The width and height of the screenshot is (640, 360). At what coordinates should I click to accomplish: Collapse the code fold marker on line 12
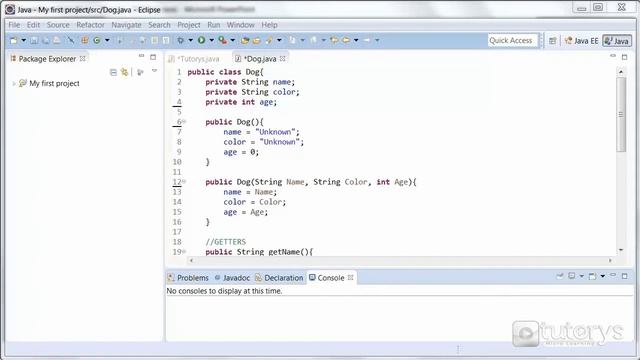pos(184,182)
